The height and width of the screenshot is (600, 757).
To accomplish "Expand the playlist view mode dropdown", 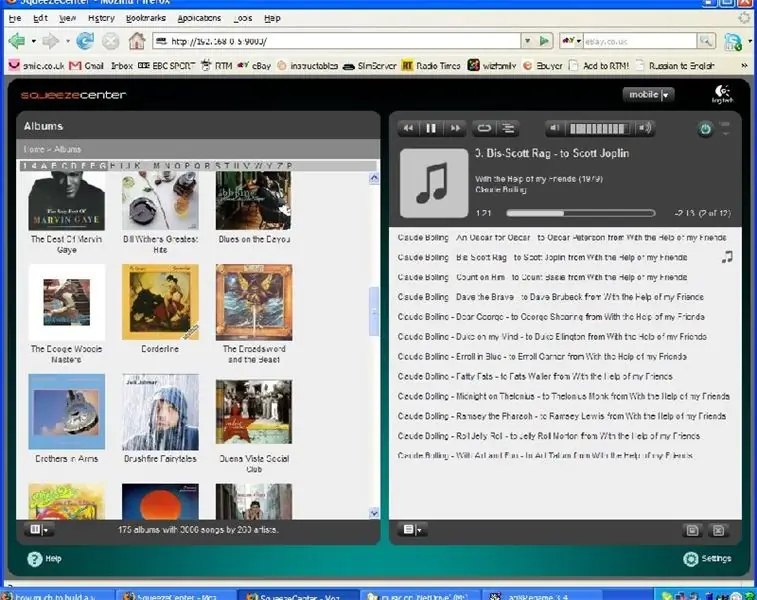I will pos(412,530).
